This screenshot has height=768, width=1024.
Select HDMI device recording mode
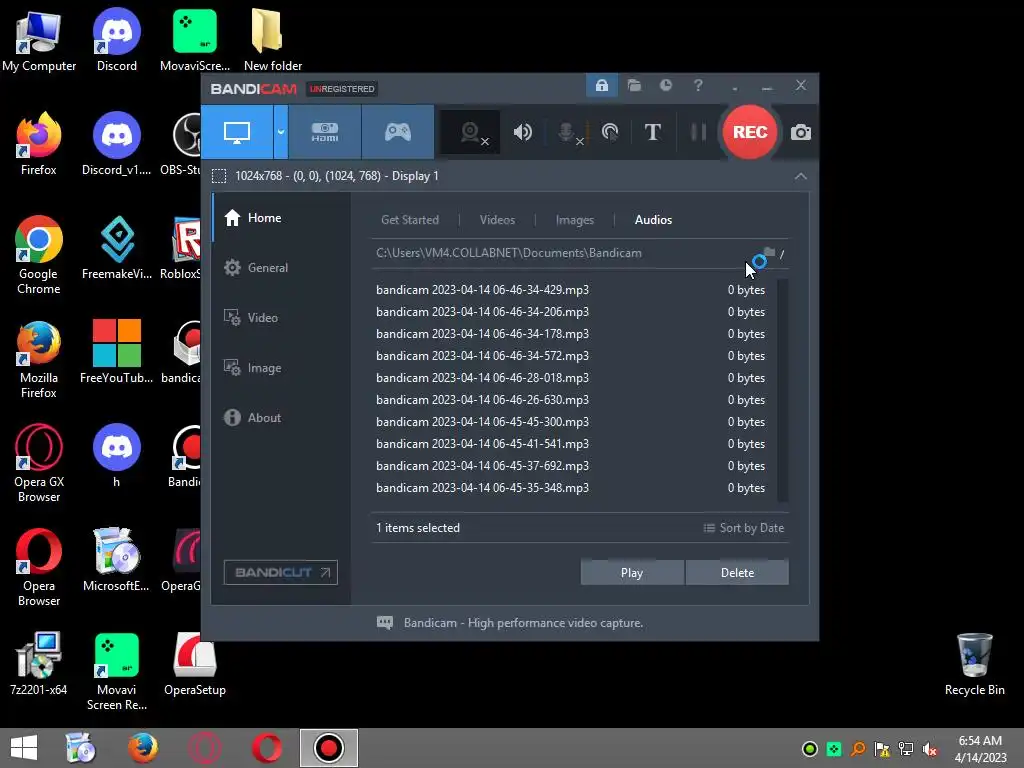(x=325, y=132)
